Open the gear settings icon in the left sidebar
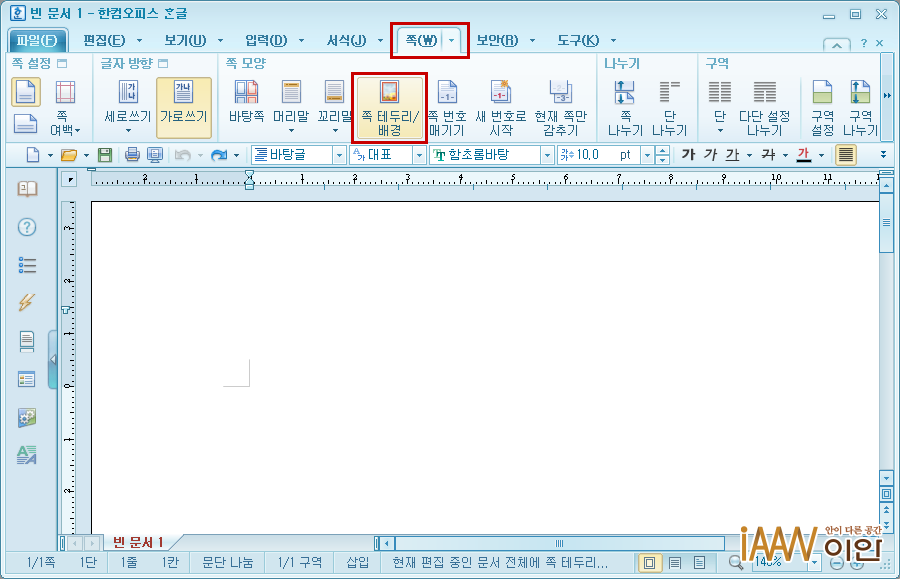 coord(26,417)
